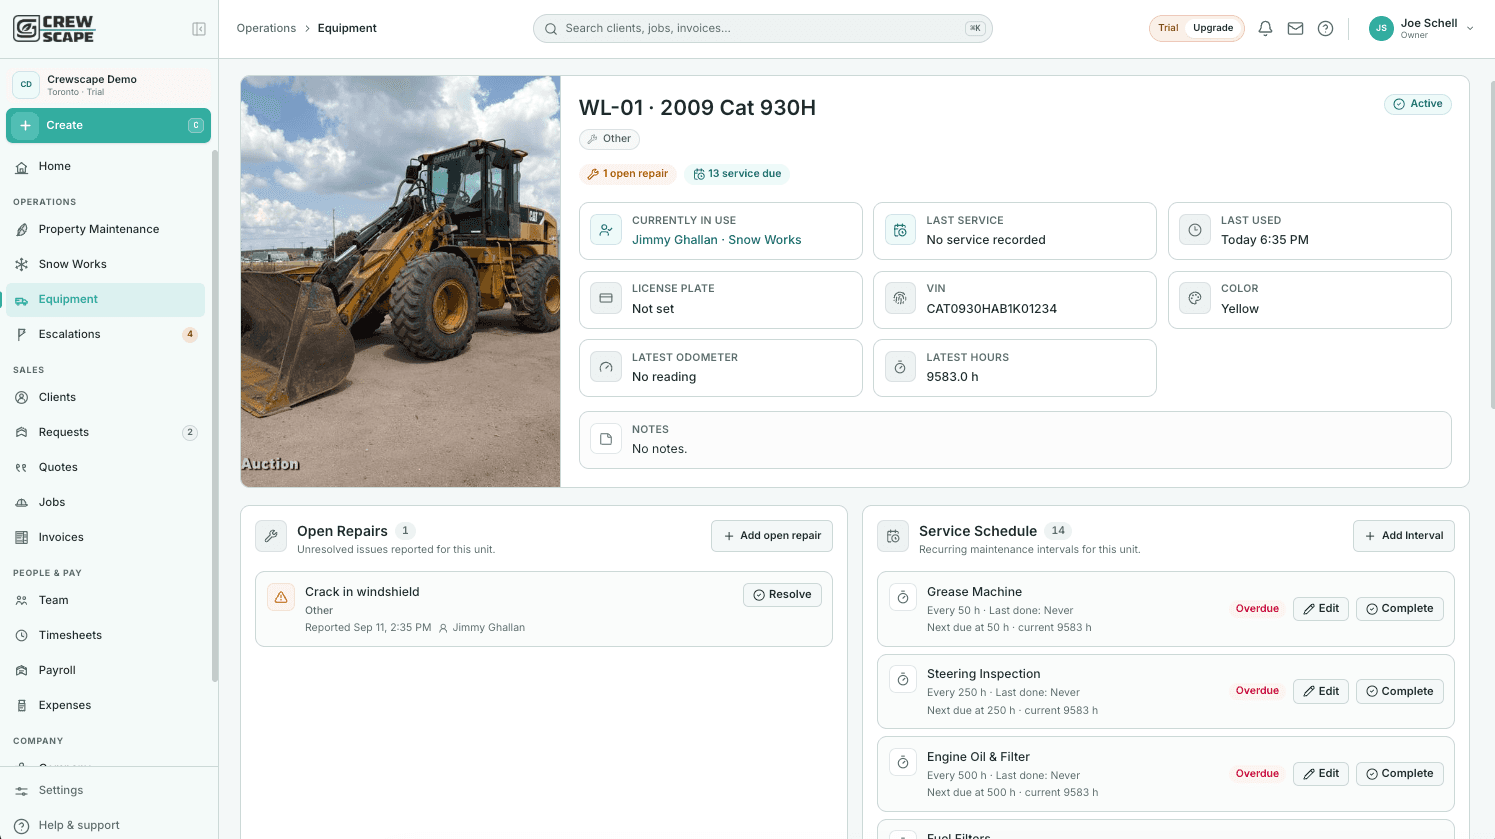Screen dimensions: 1495x839
Task: Edit the Steering Inspection interval
Action: [1321, 691]
